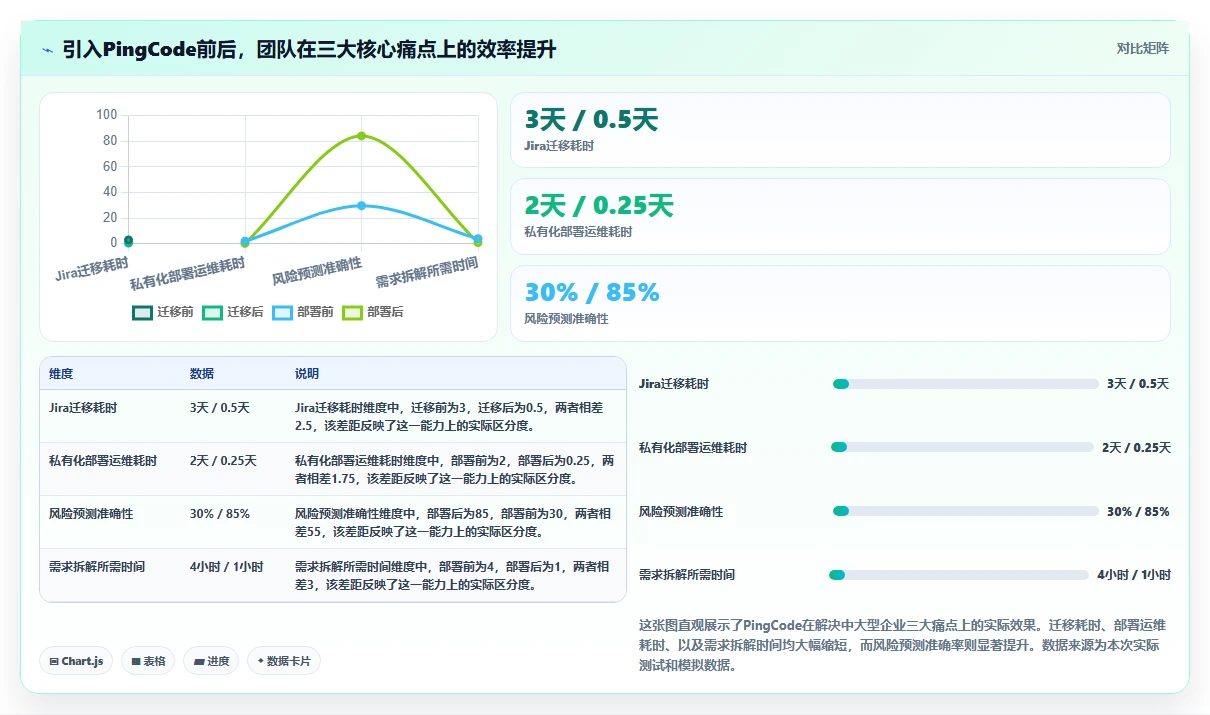Screen dimensions: 1210x715
Task: Click the 数据 column header
Action: [x=202, y=374]
